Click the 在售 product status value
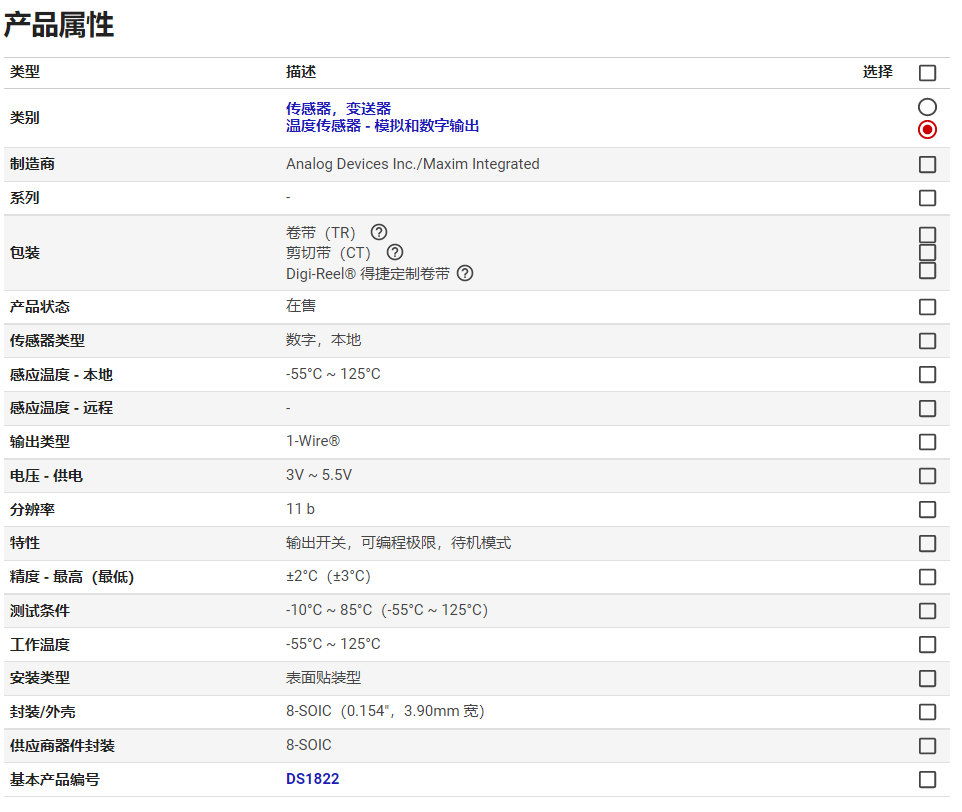 point(301,305)
